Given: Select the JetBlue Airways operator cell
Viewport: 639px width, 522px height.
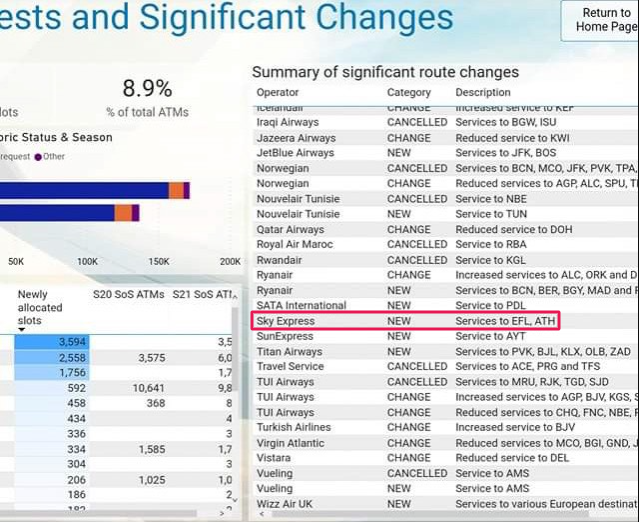Looking at the screenshot, I should (295, 153).
